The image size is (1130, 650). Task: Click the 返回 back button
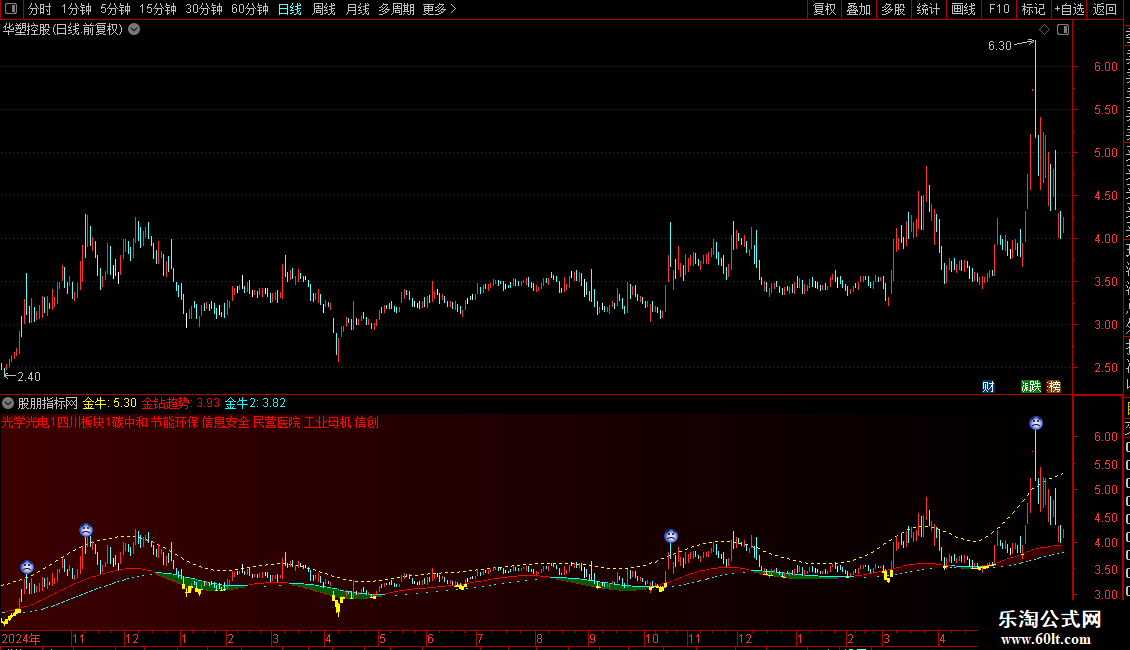click(x=1105, y=9)
